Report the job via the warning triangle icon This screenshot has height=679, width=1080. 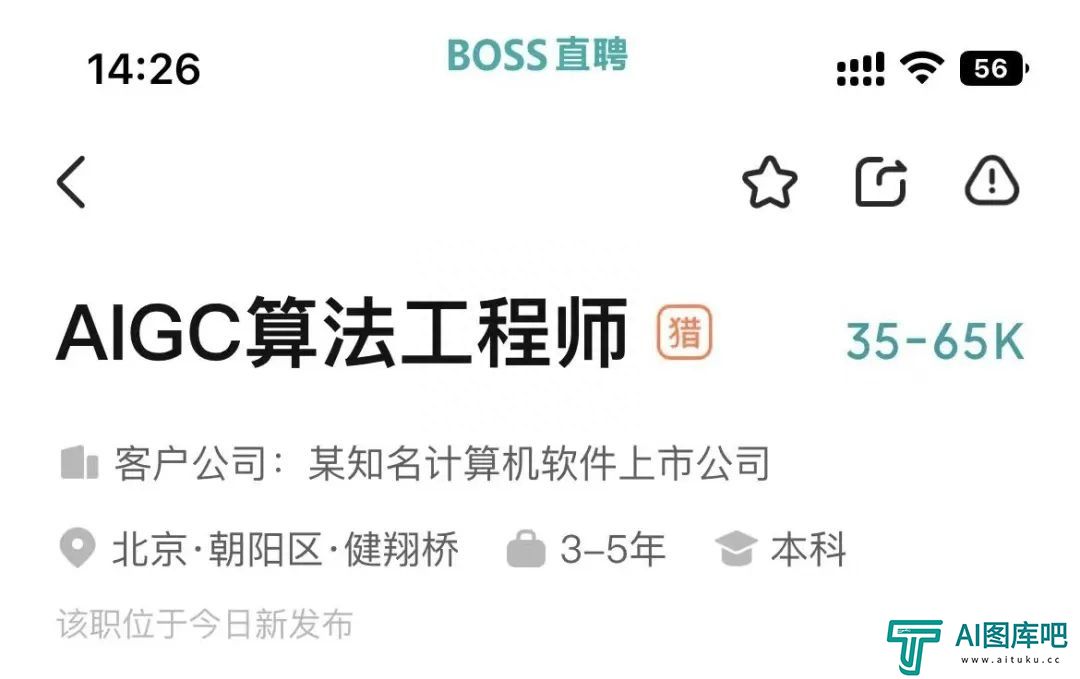tap(992, 181)
